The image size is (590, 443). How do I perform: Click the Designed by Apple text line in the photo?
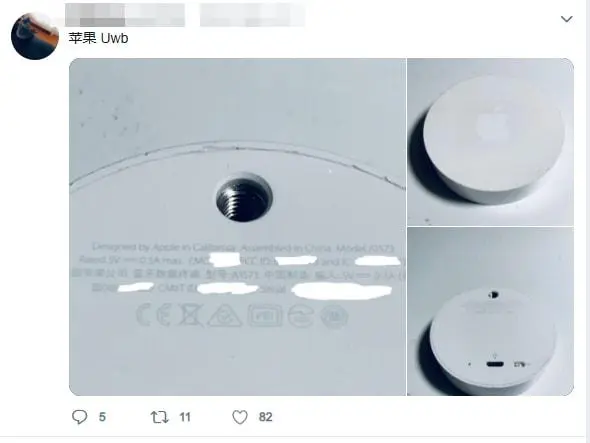click(x=243, y=248)
